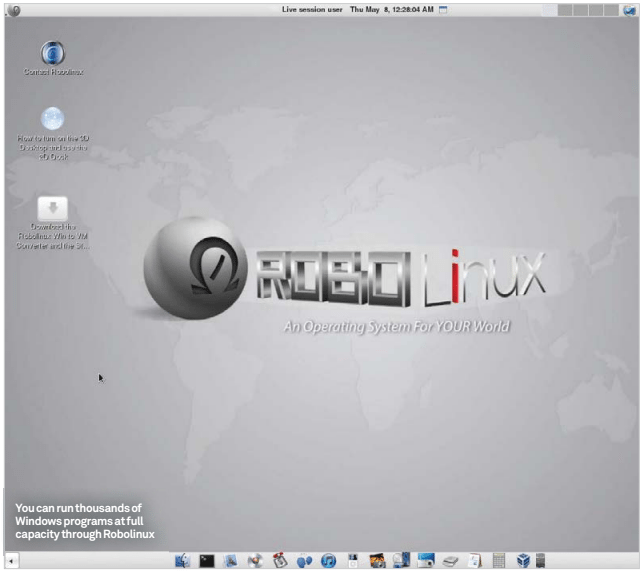This screenshot has height=574, width=642.
Task: Switch to the second workspace box in pager
Action: click(565, 10)
